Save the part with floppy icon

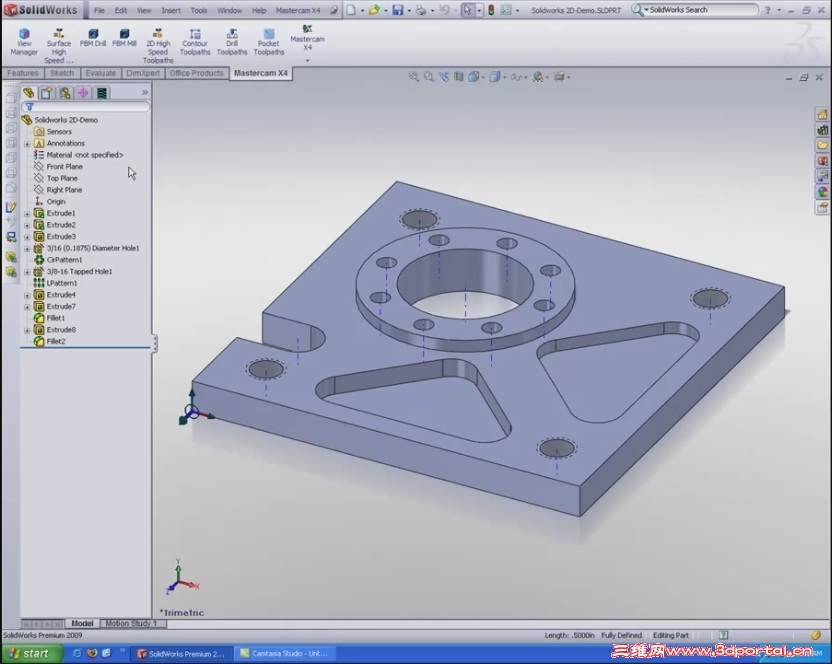pyautogui.click(x=398, y=10)
